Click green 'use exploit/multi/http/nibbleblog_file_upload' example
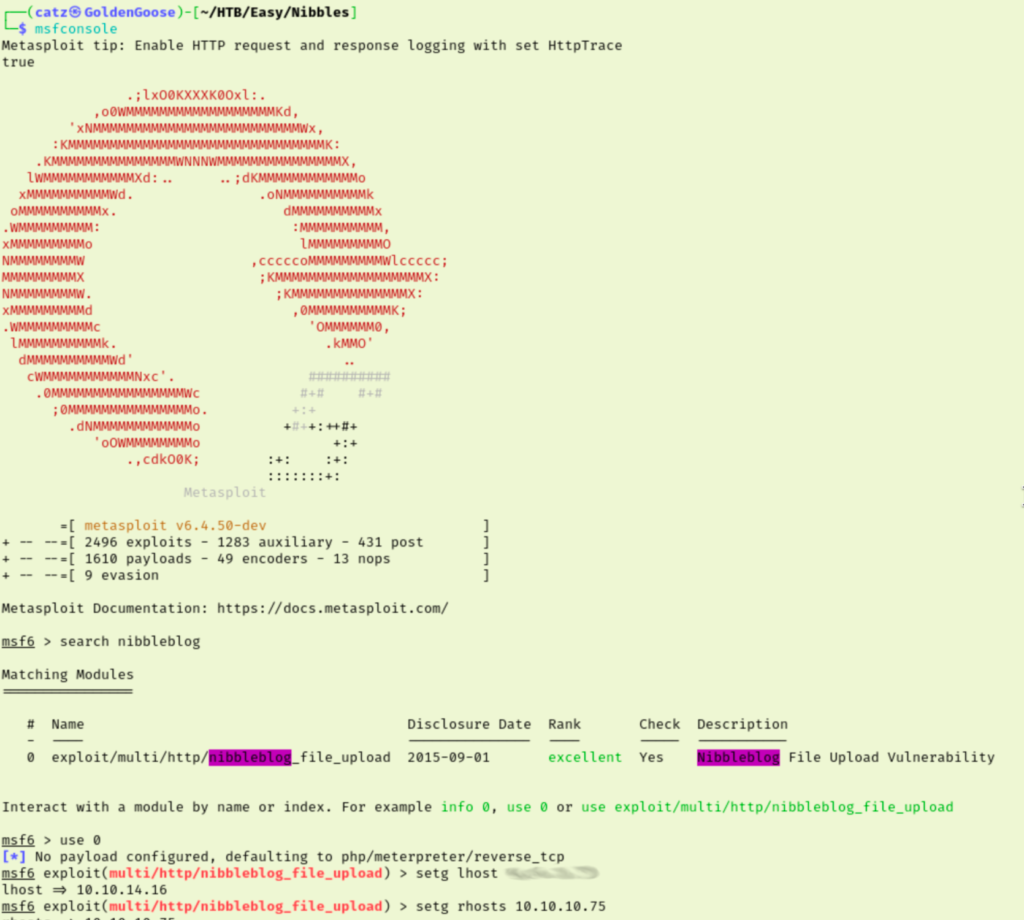Screen dimensions: 1024x920 [x=767, y=807]
